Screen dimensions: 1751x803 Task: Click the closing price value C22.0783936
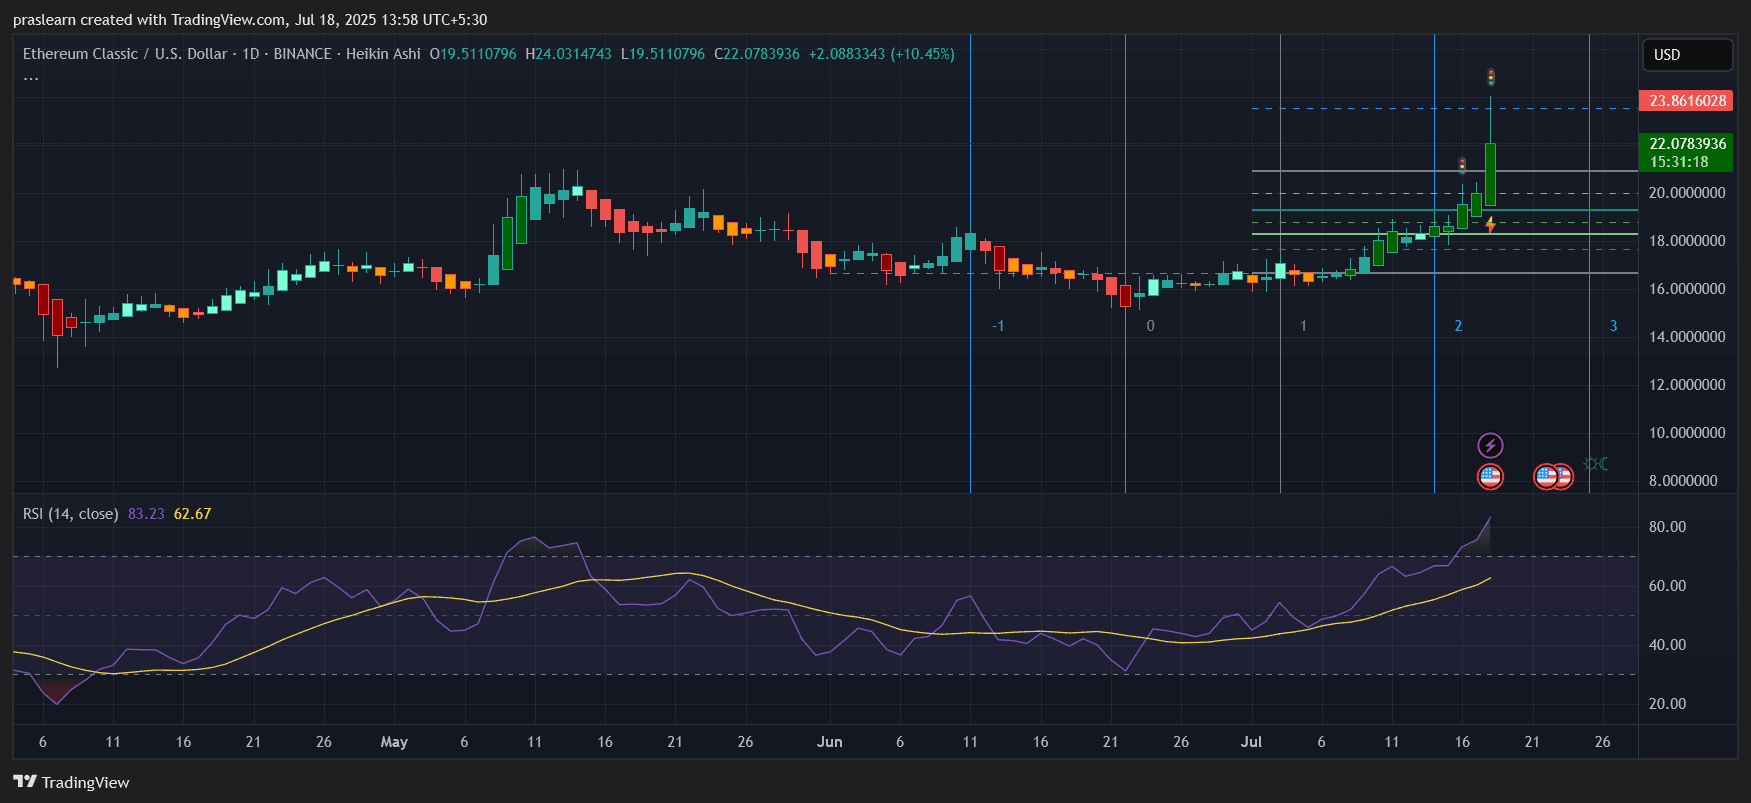click(x=757, y=54)
